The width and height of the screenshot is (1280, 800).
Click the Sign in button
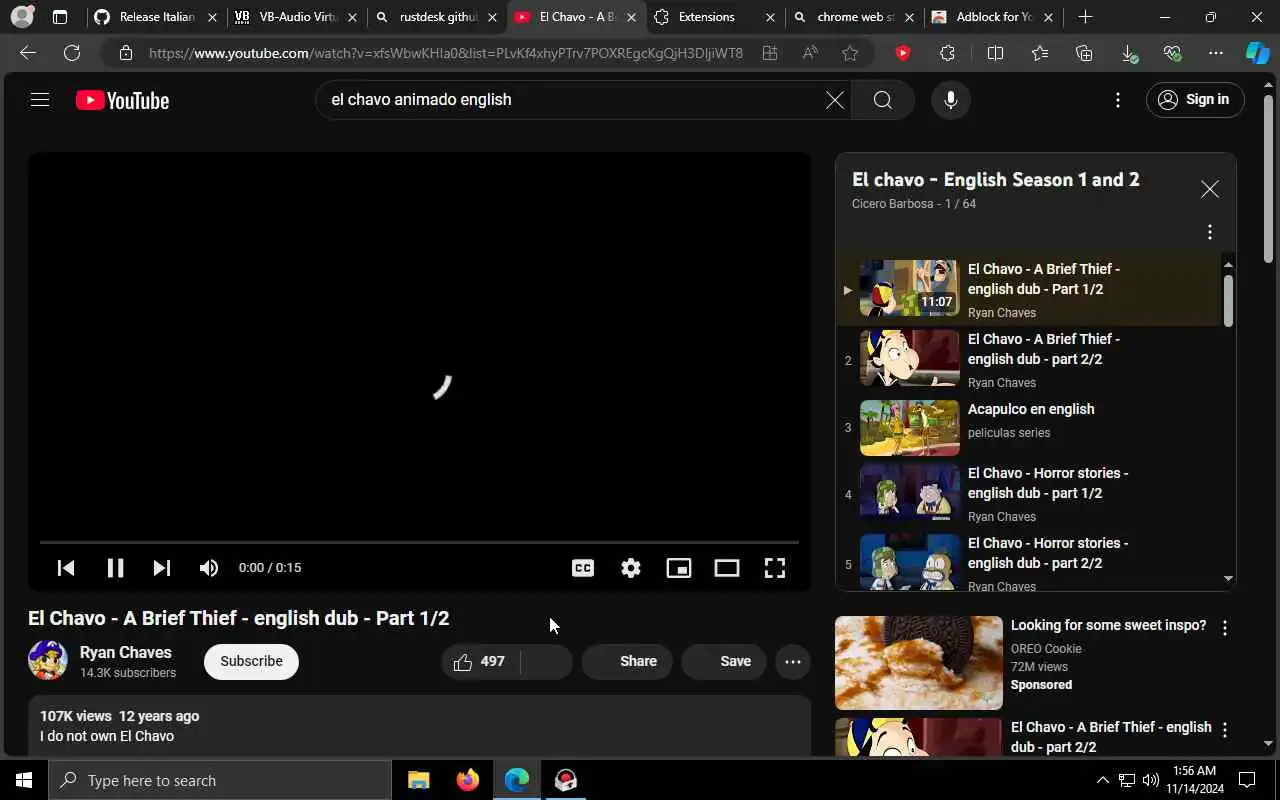click(1194, 100)
